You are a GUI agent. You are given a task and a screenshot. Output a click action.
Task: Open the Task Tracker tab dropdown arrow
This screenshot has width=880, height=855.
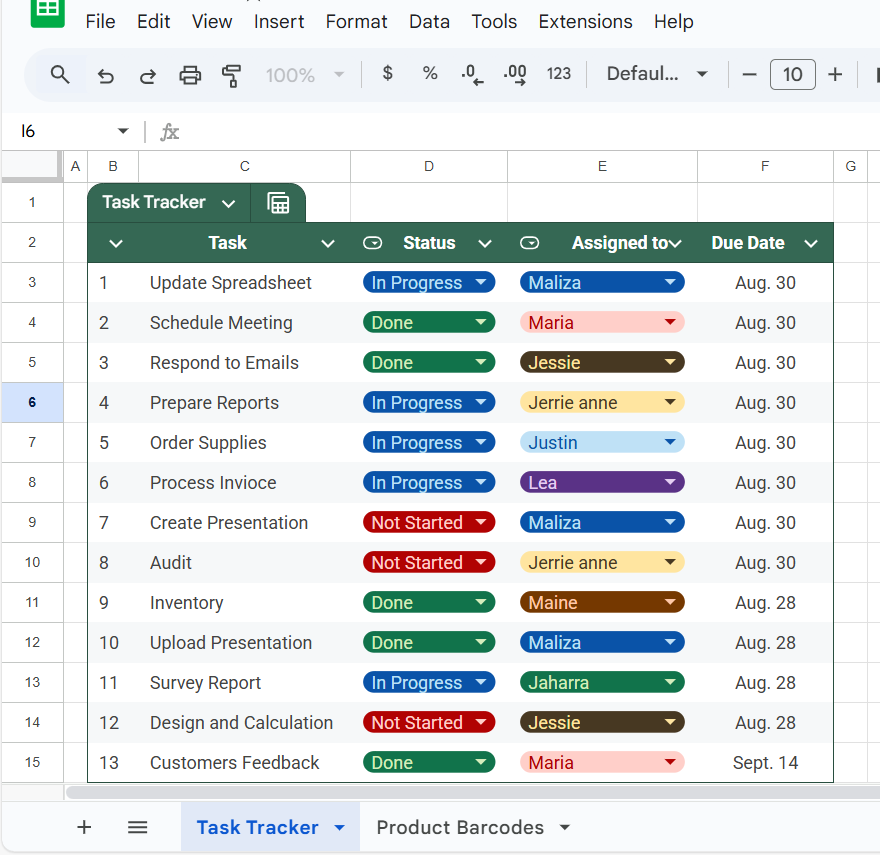(x=340, y=827)
